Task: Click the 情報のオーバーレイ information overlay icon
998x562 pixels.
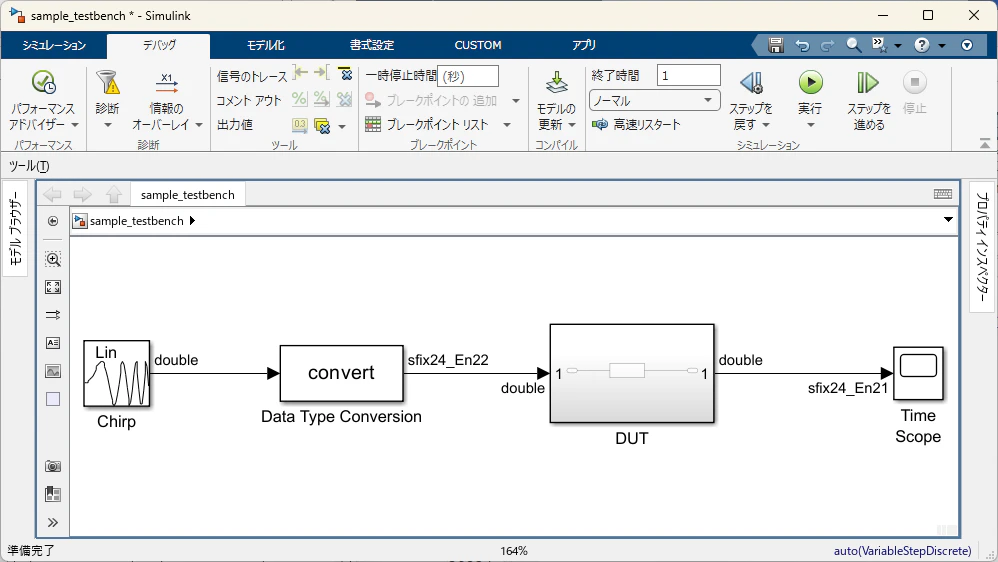Action: click(x=166, y=83)
